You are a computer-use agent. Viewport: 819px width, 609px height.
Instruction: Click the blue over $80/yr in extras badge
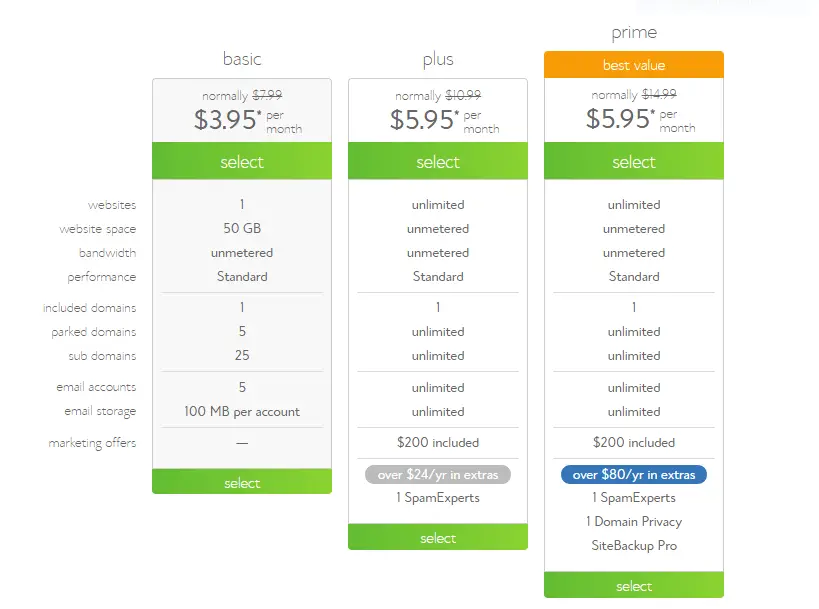pyautogui.click(x=634, y=475)
